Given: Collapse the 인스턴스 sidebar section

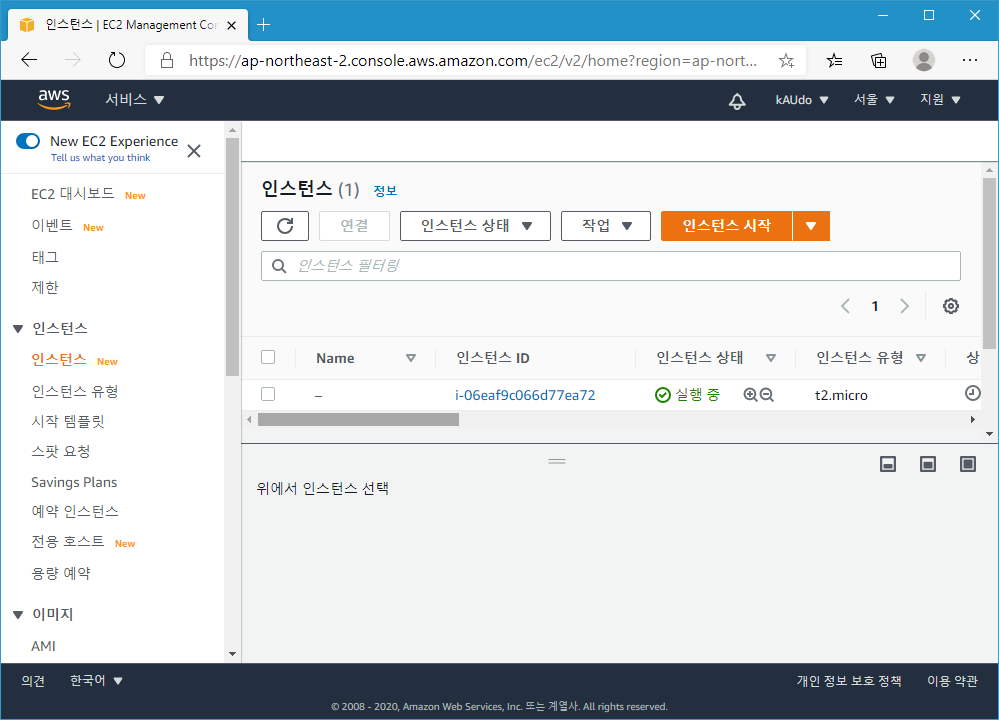Looking at the screenshot, I should pyautogui.click(x=18, y=329).
